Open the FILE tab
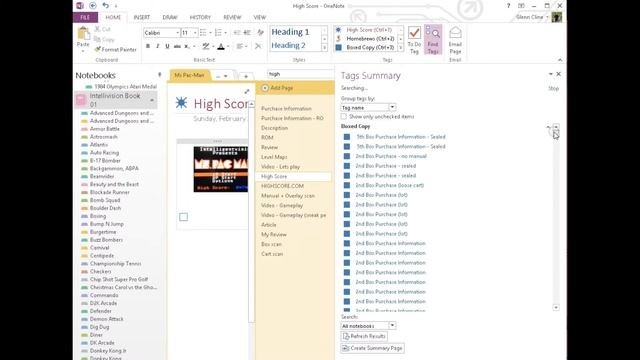This screenshot has width=640, height=360. [x=85, y=17]
